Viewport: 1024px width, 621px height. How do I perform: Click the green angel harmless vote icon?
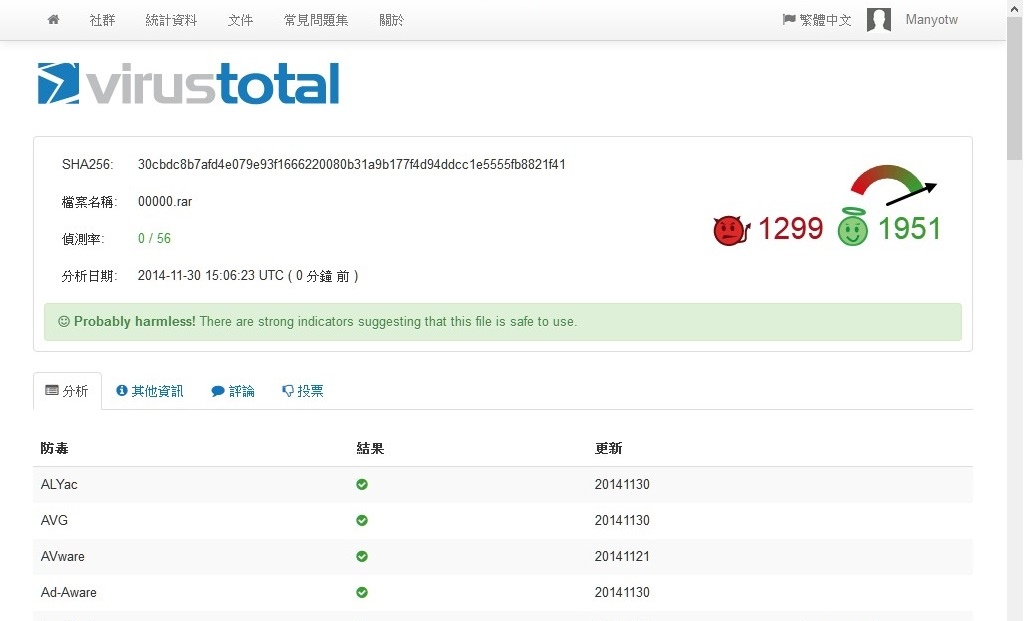coord(853,227)
